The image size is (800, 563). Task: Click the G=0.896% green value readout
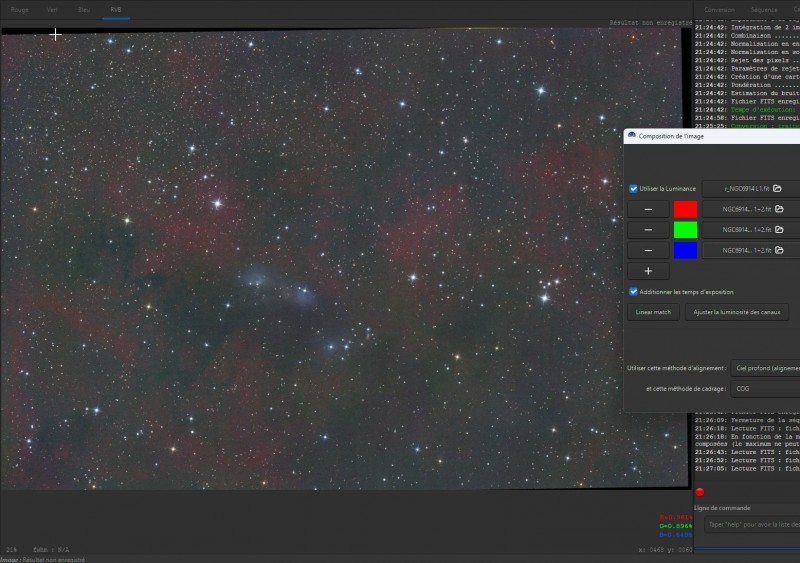pyautogui.click(x=676, y=526)
